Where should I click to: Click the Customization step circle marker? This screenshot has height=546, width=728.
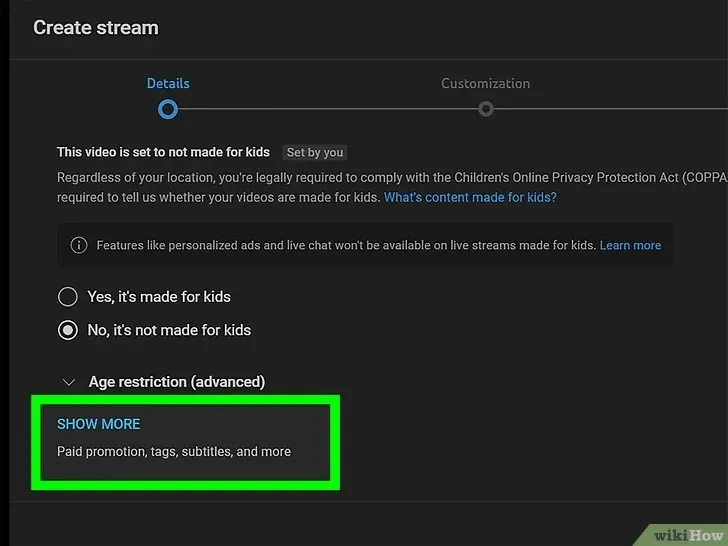click(x=486, y=109)
